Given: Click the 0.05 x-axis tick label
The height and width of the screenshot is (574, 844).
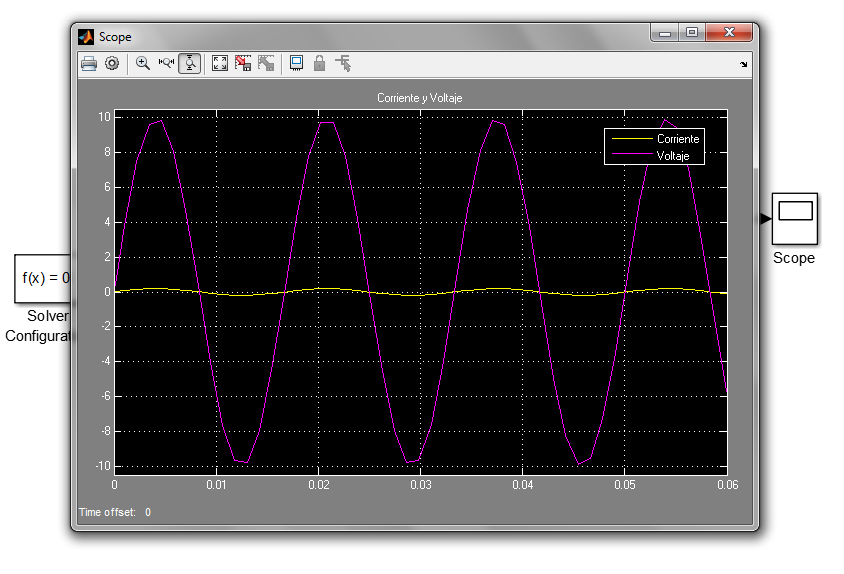Looking at the screenshot, I should (x=625, y=485).
